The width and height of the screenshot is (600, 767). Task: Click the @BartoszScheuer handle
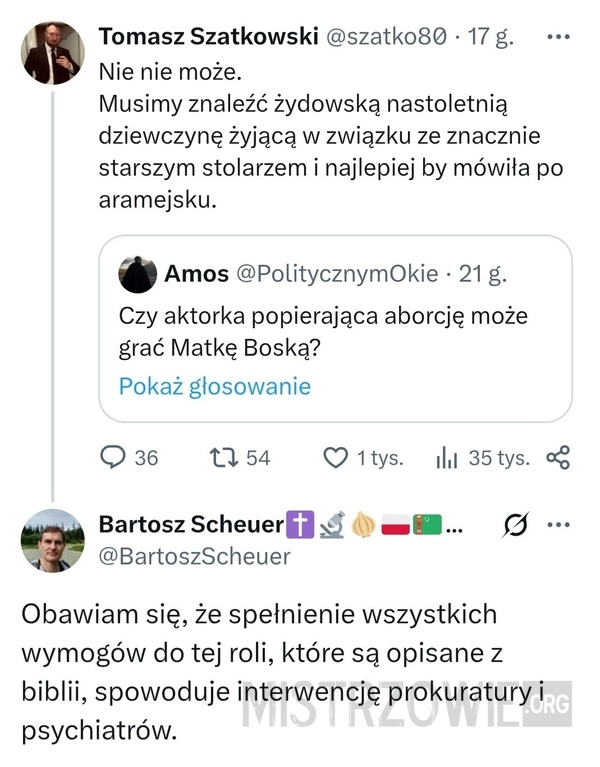(194, 556)
